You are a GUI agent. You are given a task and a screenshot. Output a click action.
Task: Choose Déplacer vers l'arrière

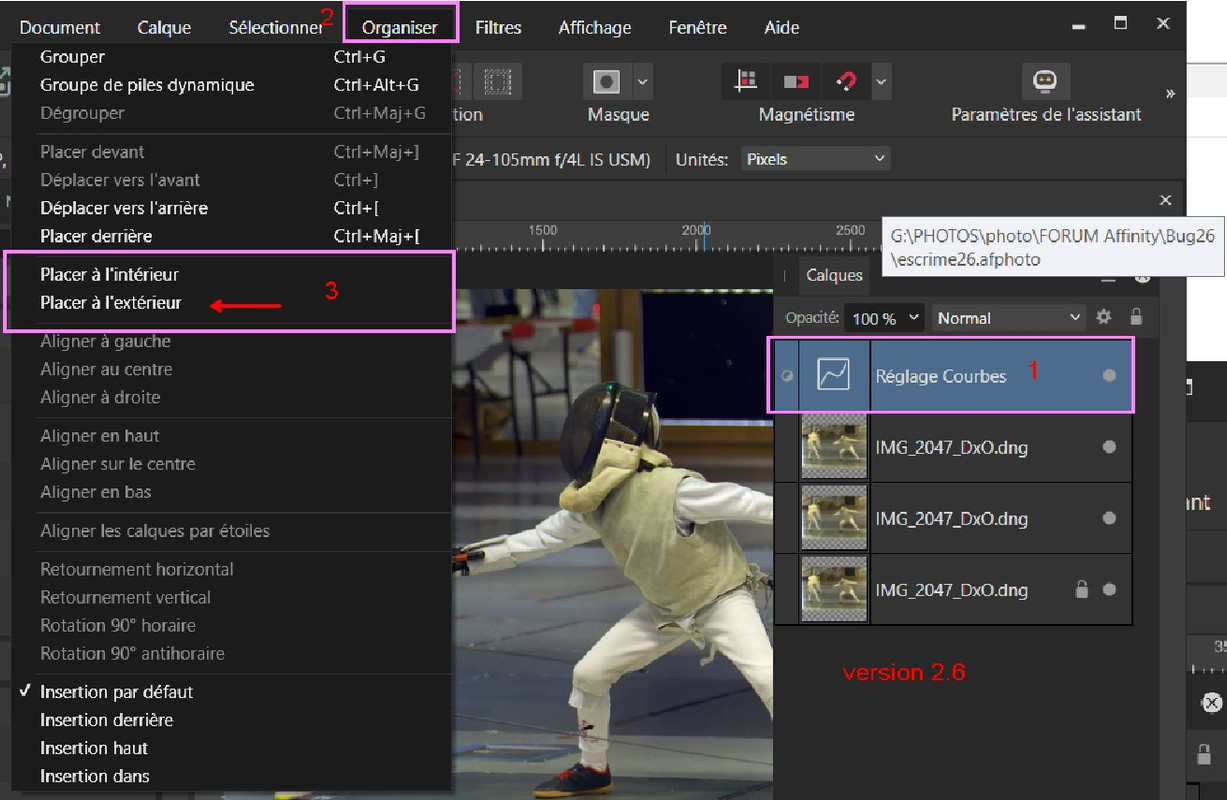(230, 208)
